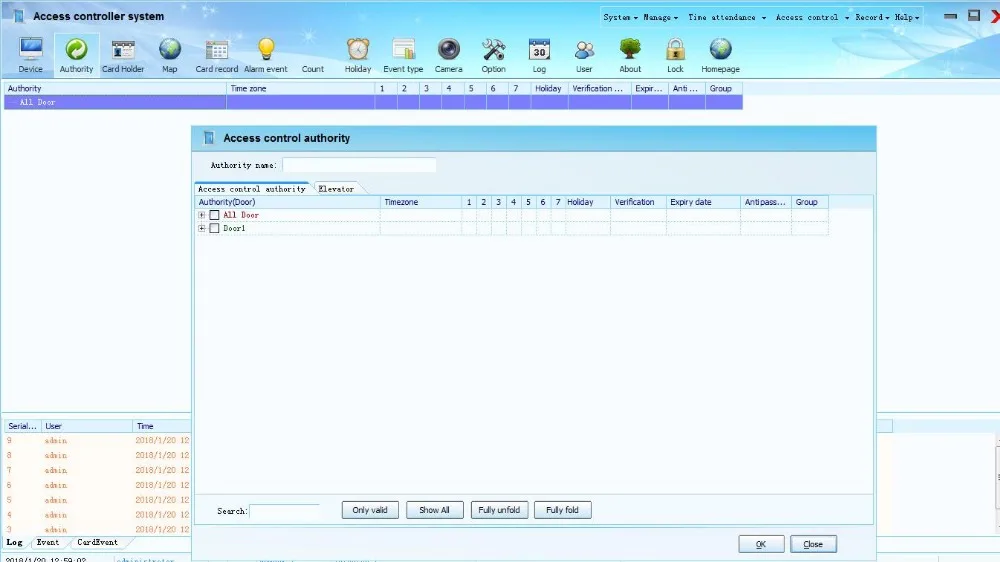Click the Authority(Door) column header

pos(288,202)
